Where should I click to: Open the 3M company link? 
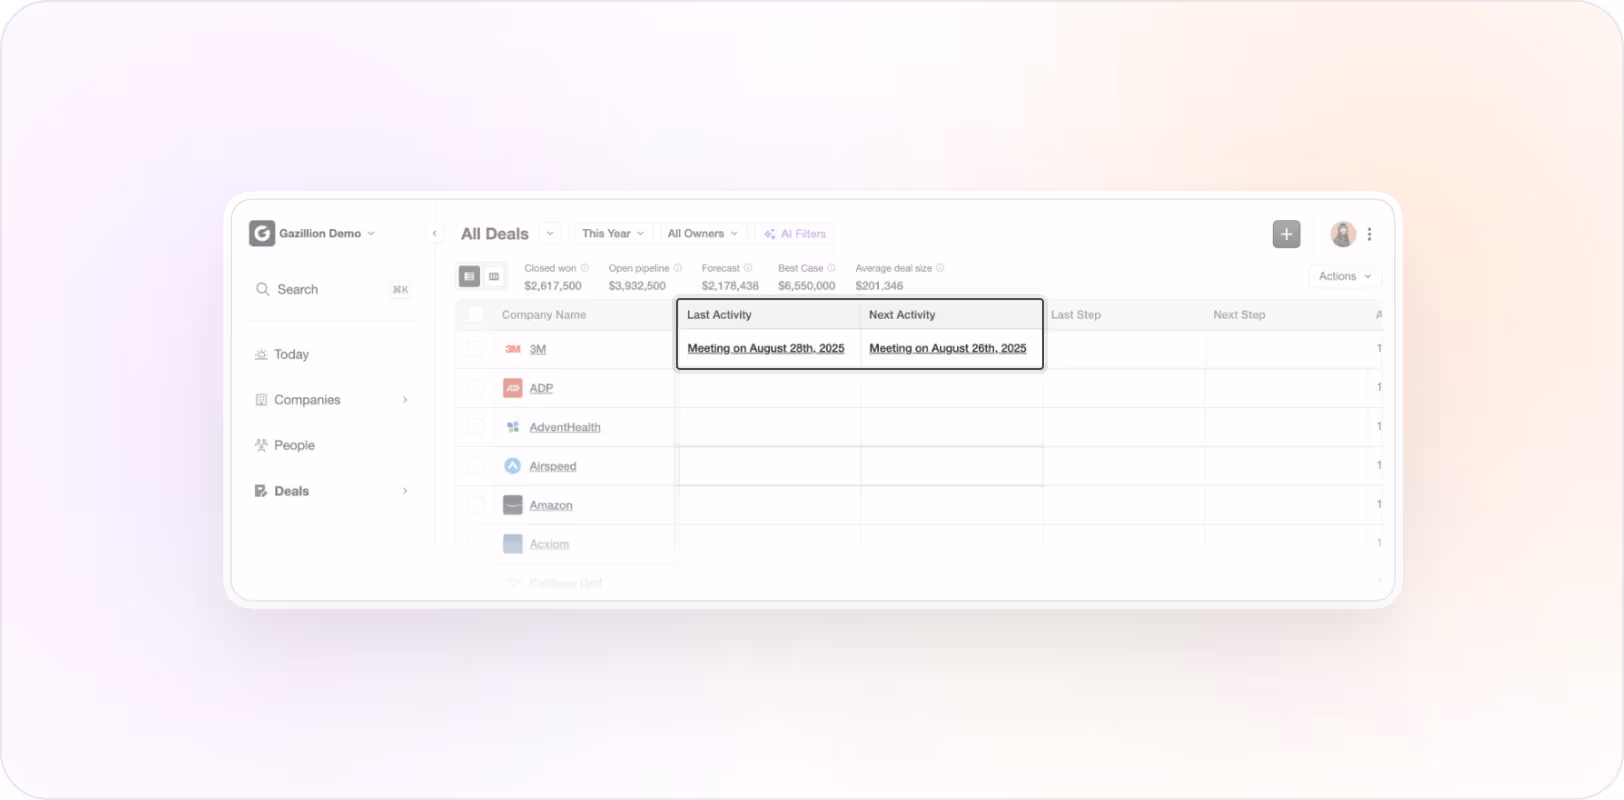(x=538, y=349)
